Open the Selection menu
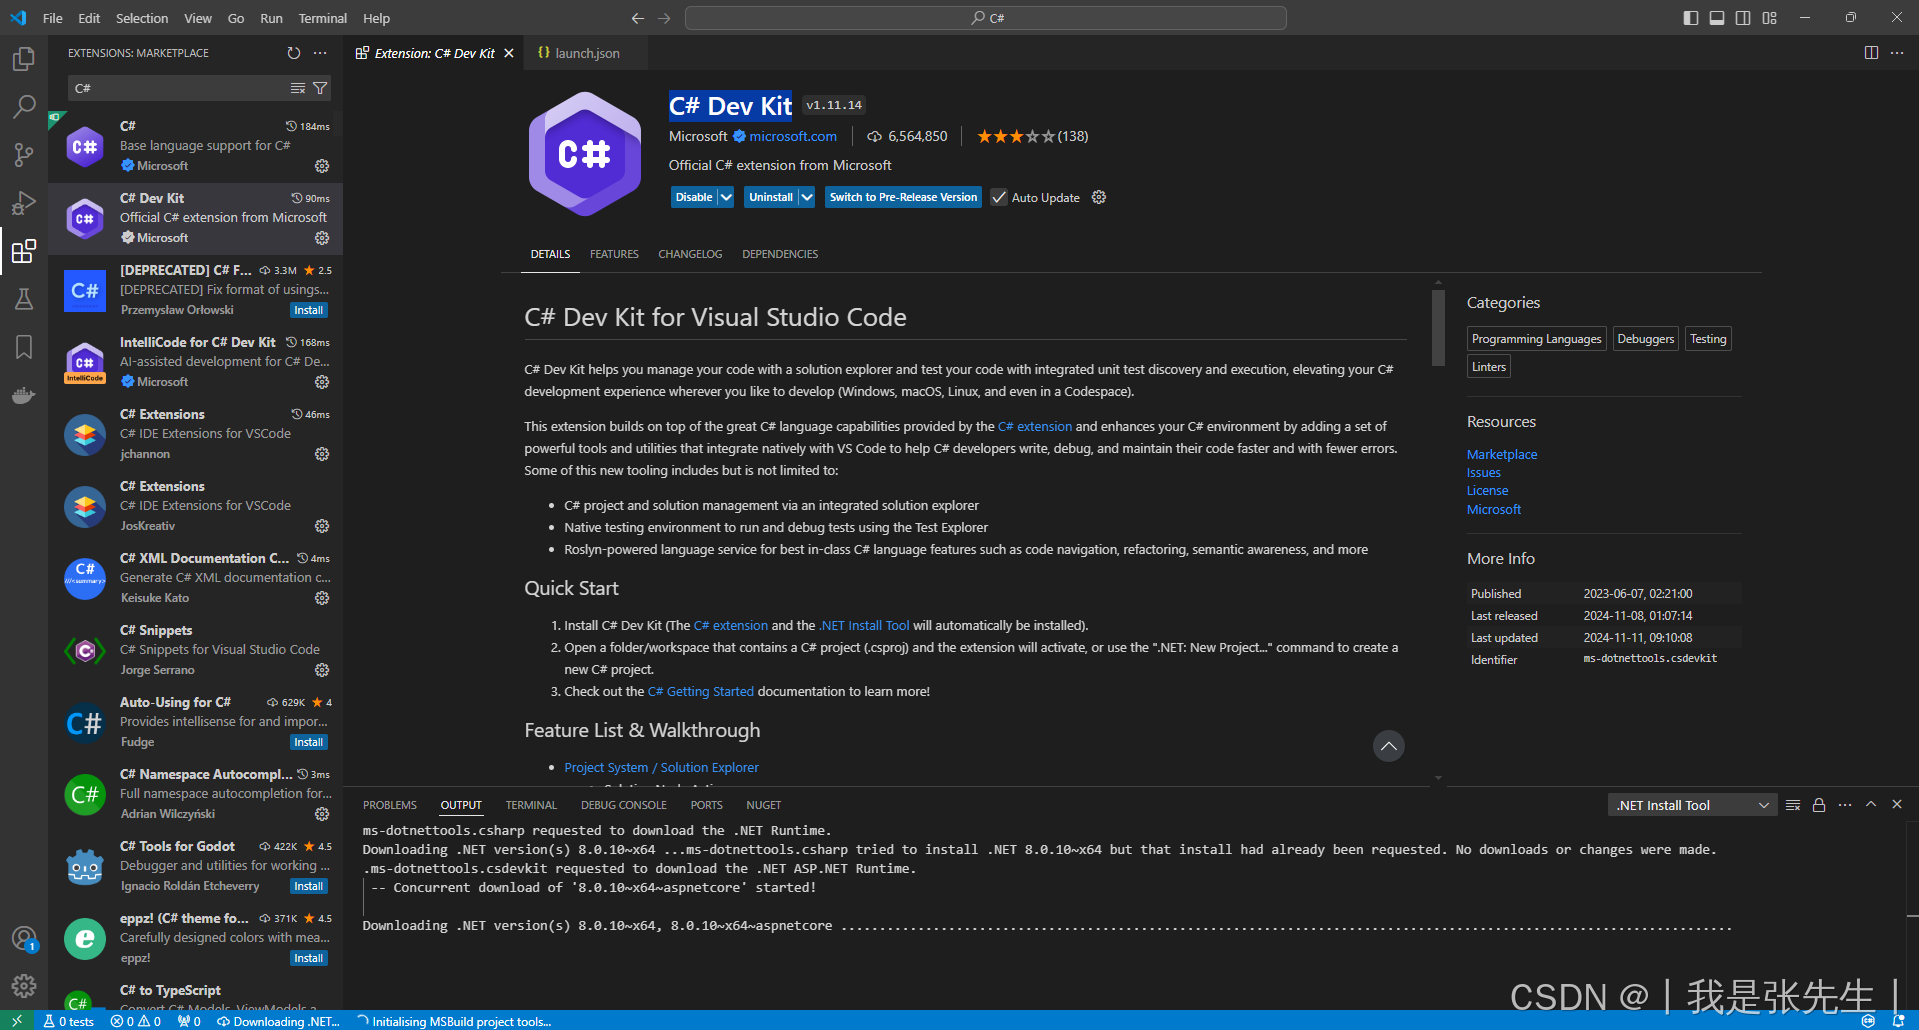This screenshot has height=1030, width=1919. (142, 18)
